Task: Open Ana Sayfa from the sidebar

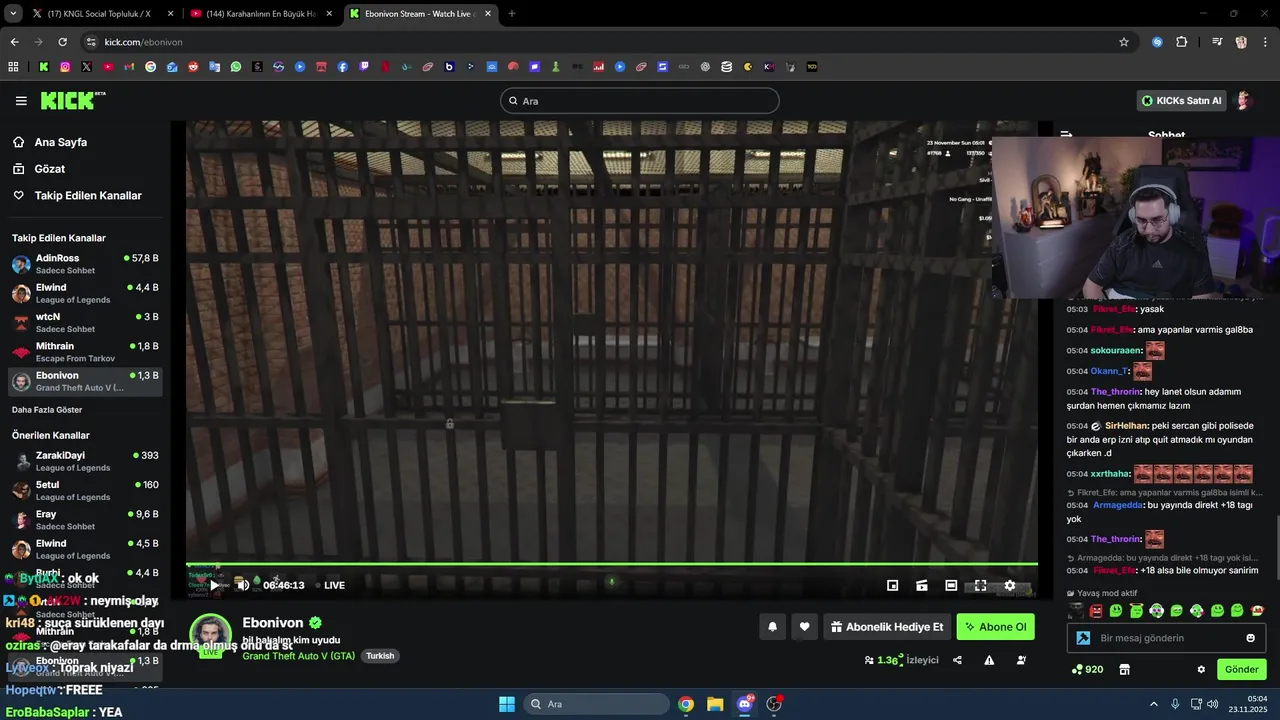Action: [60, 142]
